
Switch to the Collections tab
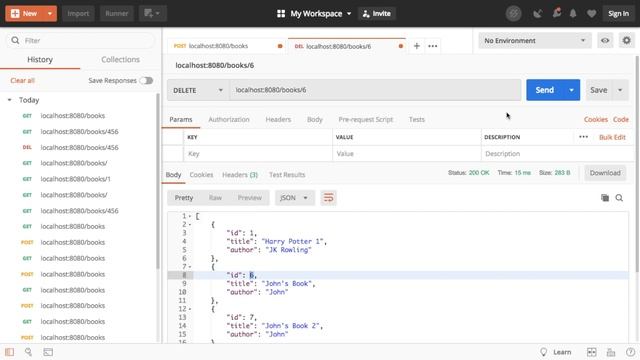(120, 60)
